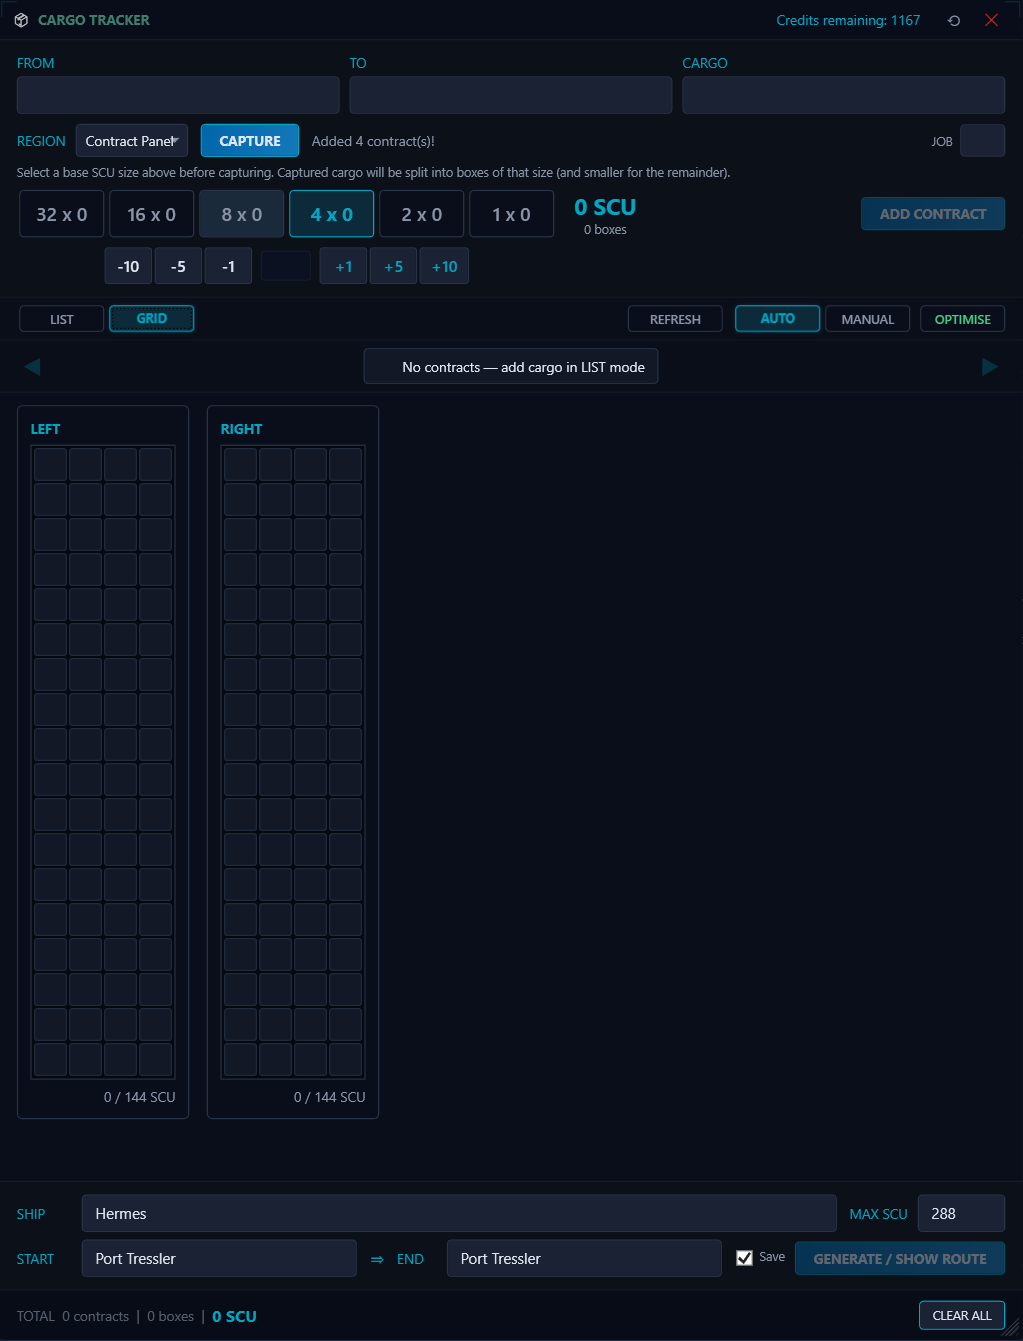Screen dimensions: 1023x1341
Task: Switch to LIST view tab
Action: [62, 319]
